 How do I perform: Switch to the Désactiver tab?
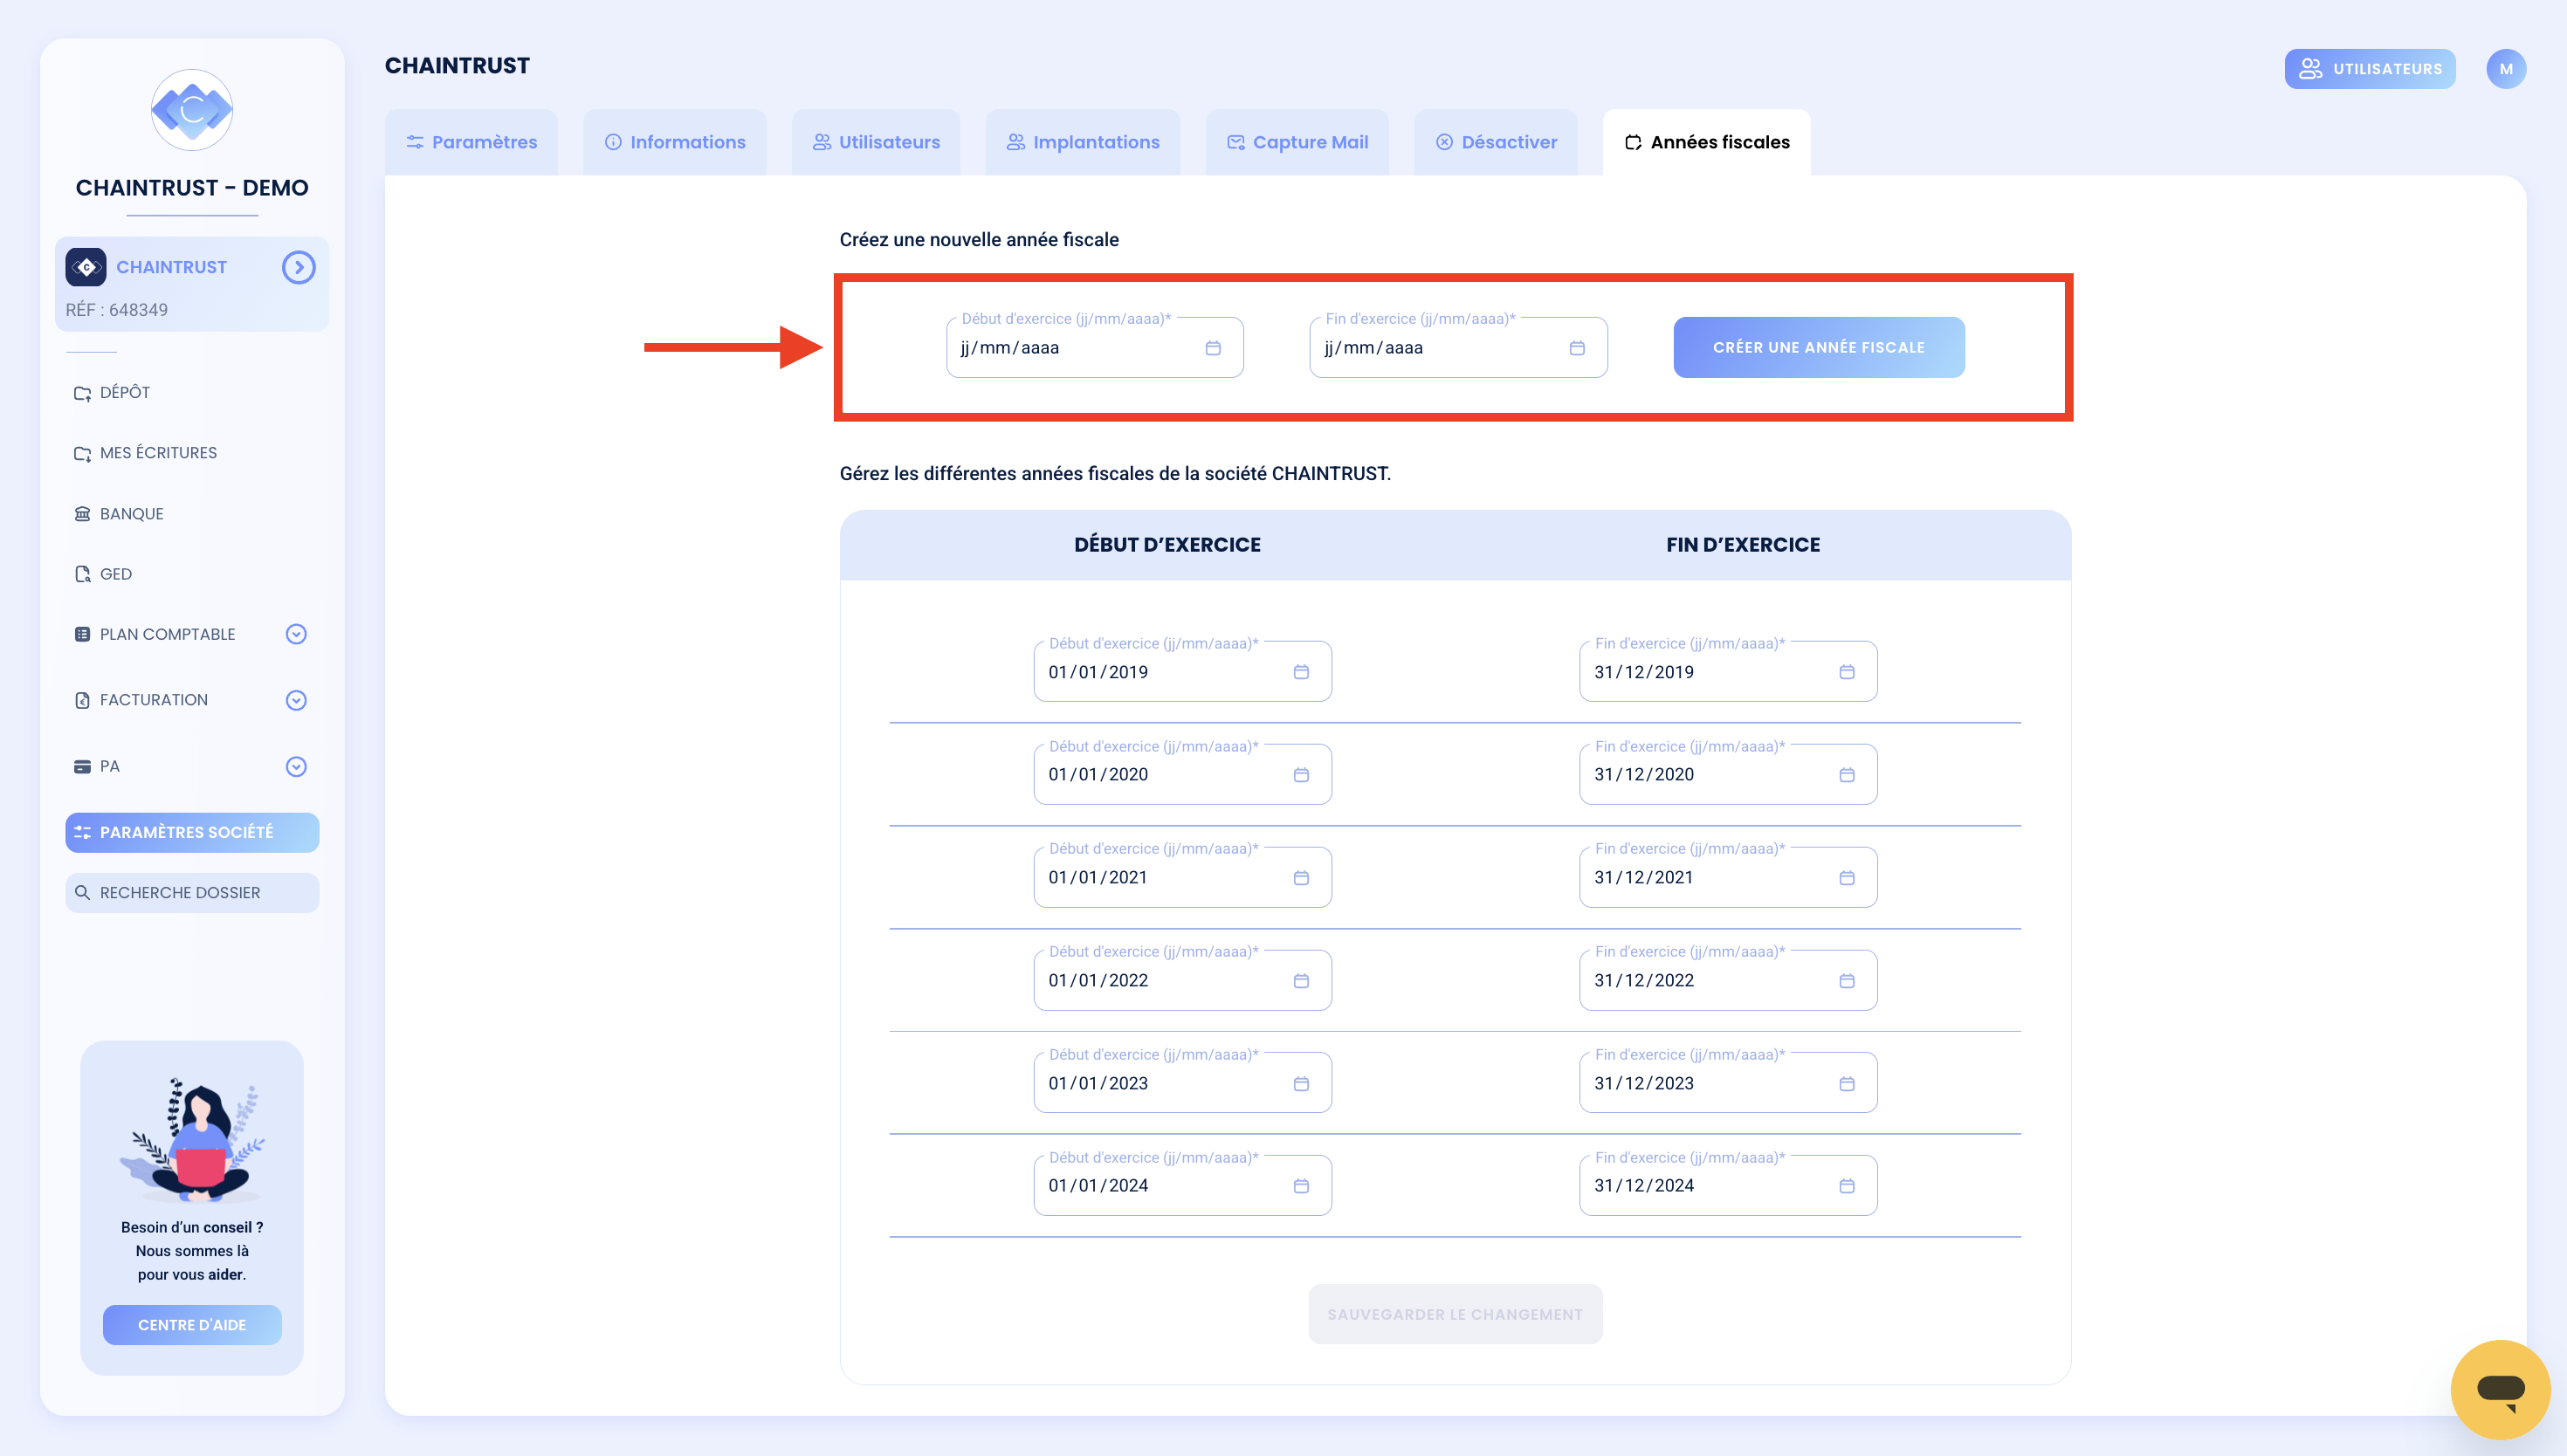coord(1496,142)
